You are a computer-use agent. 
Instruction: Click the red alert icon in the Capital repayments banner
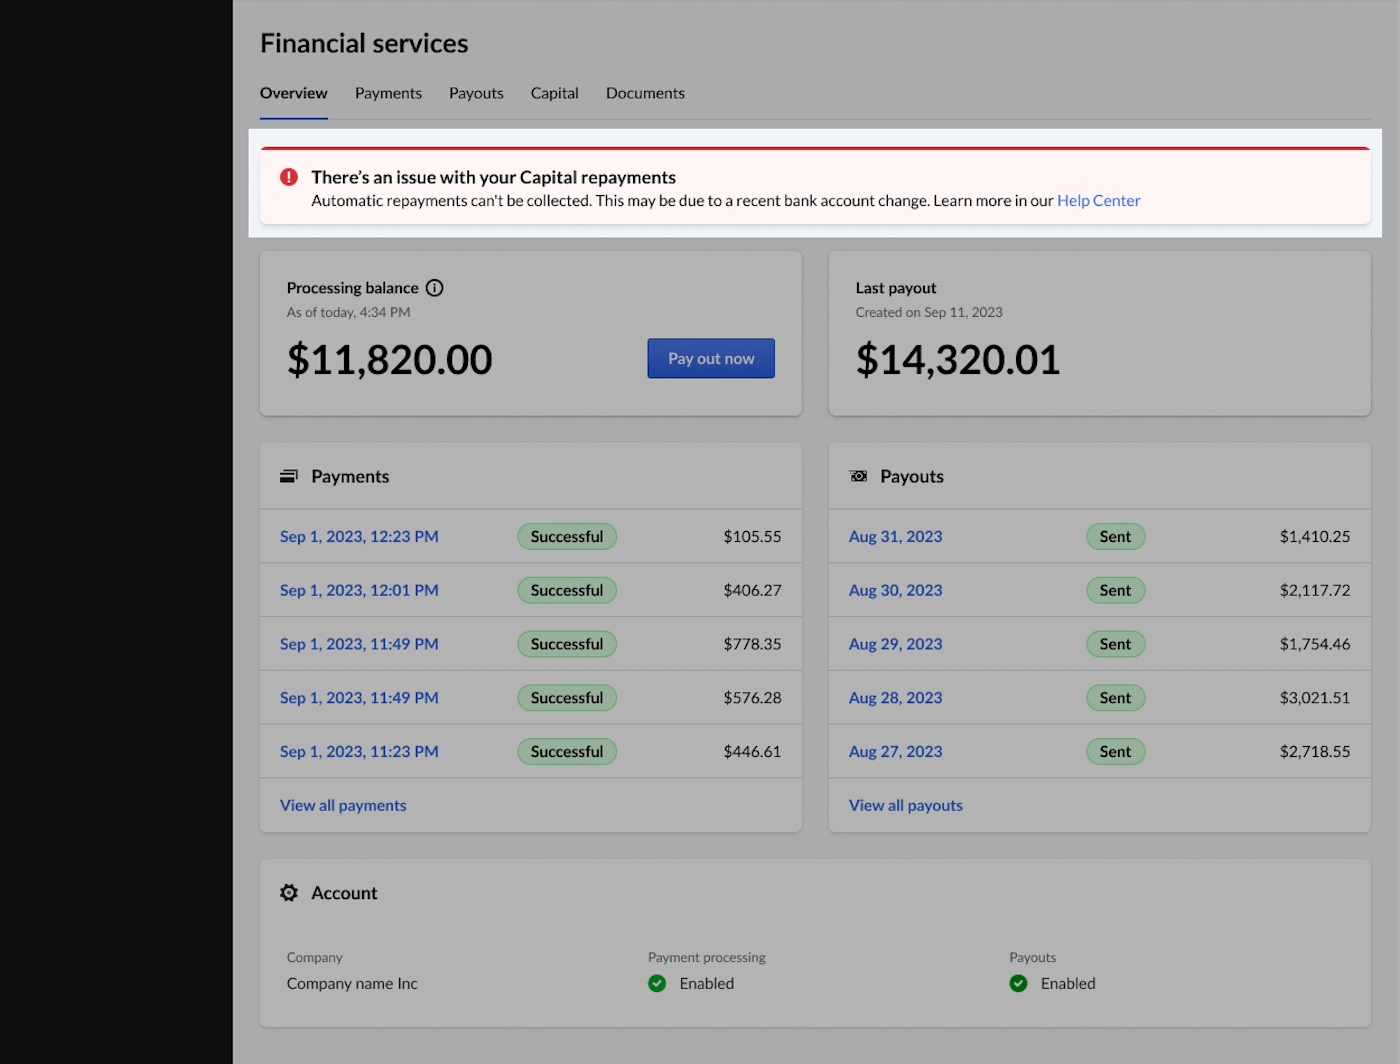(x=288, y=176)
